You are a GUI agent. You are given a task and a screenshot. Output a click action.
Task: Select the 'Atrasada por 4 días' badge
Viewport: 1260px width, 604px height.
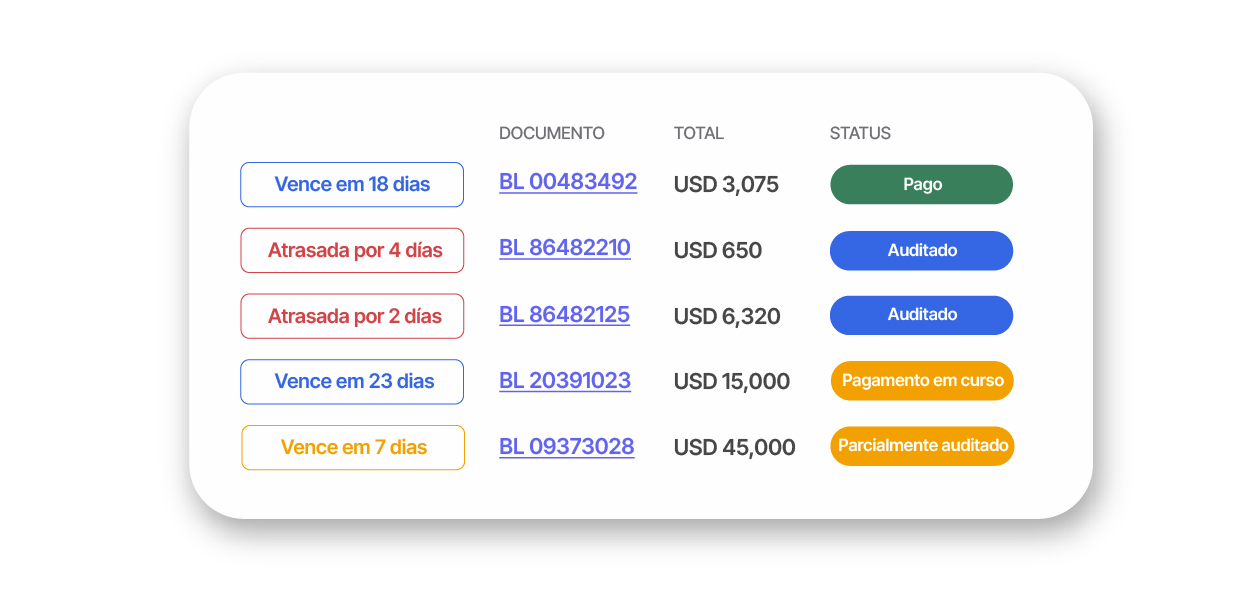(x=352, y=251)
